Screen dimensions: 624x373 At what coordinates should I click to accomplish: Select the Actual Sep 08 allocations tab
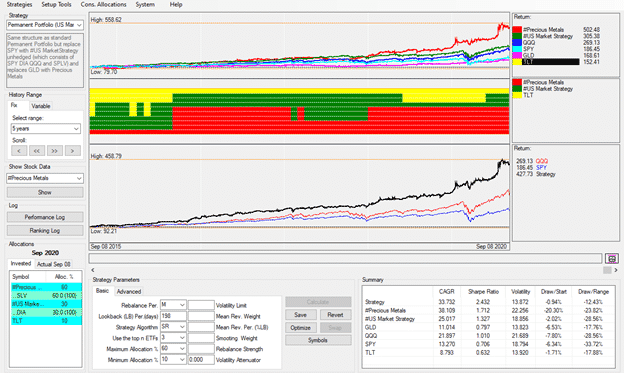53,264
